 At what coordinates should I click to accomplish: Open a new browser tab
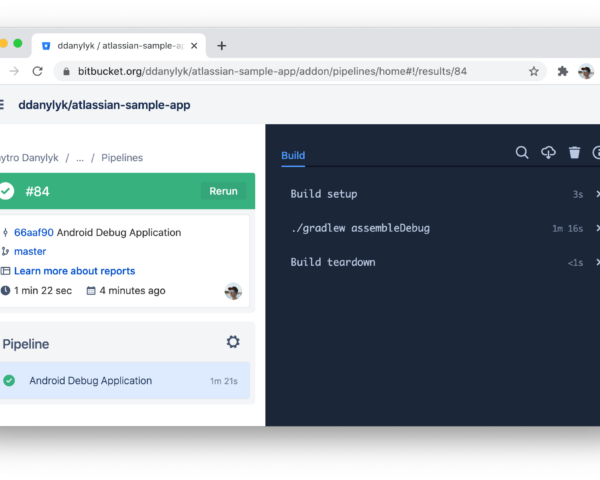click(x=222, y=45)
